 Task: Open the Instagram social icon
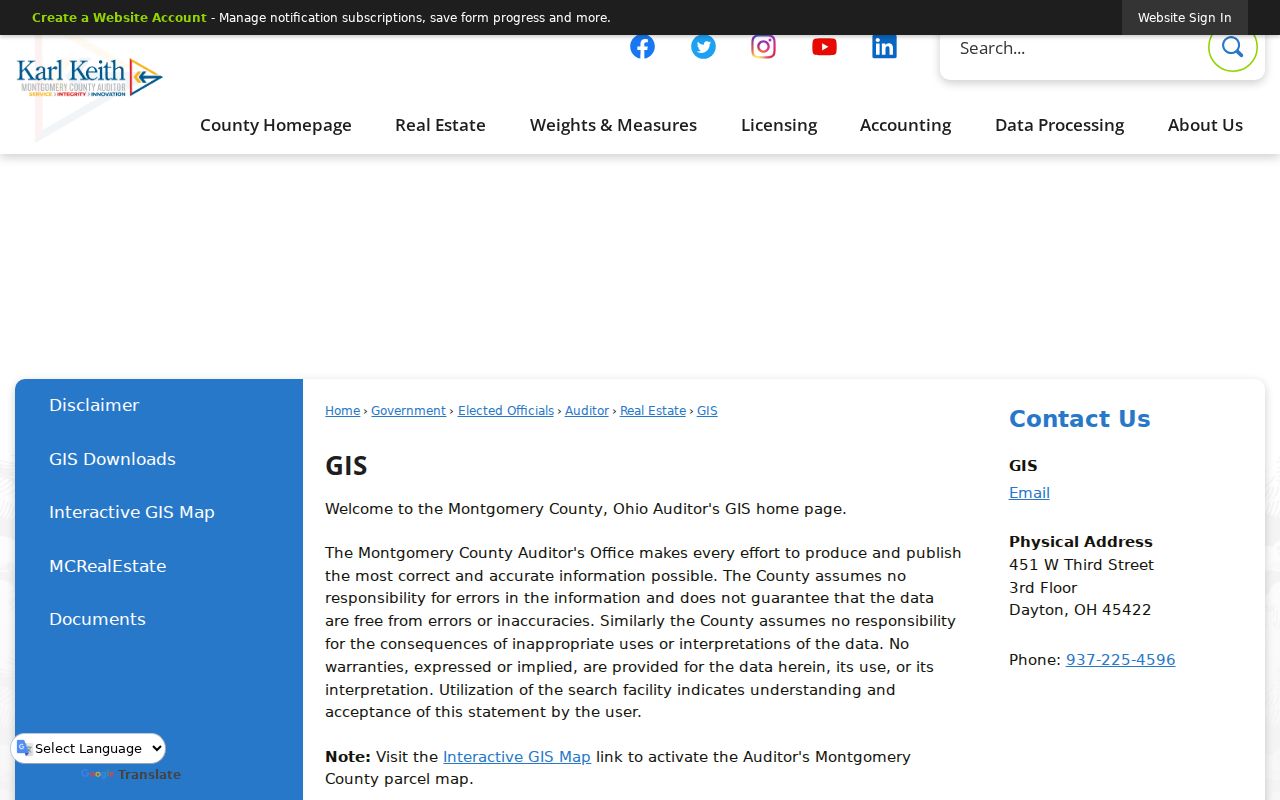pyautogui.click(x=763, y=47)
